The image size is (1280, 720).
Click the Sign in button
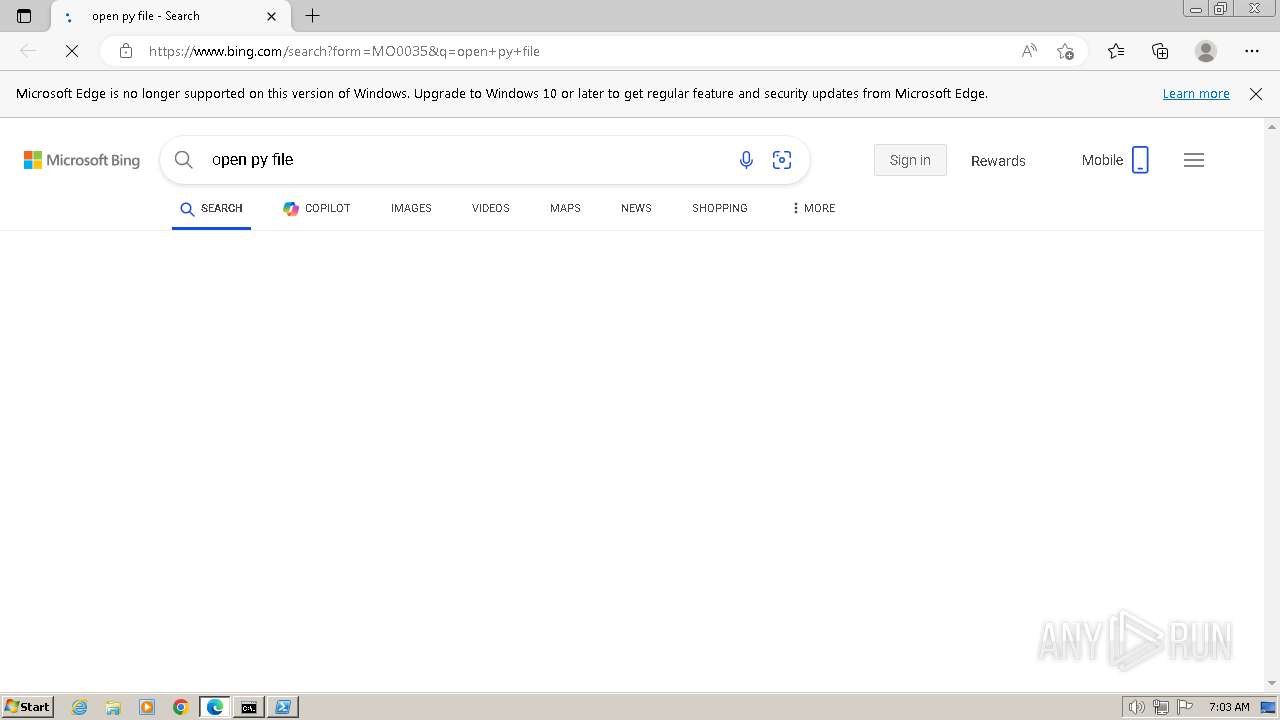910,160
